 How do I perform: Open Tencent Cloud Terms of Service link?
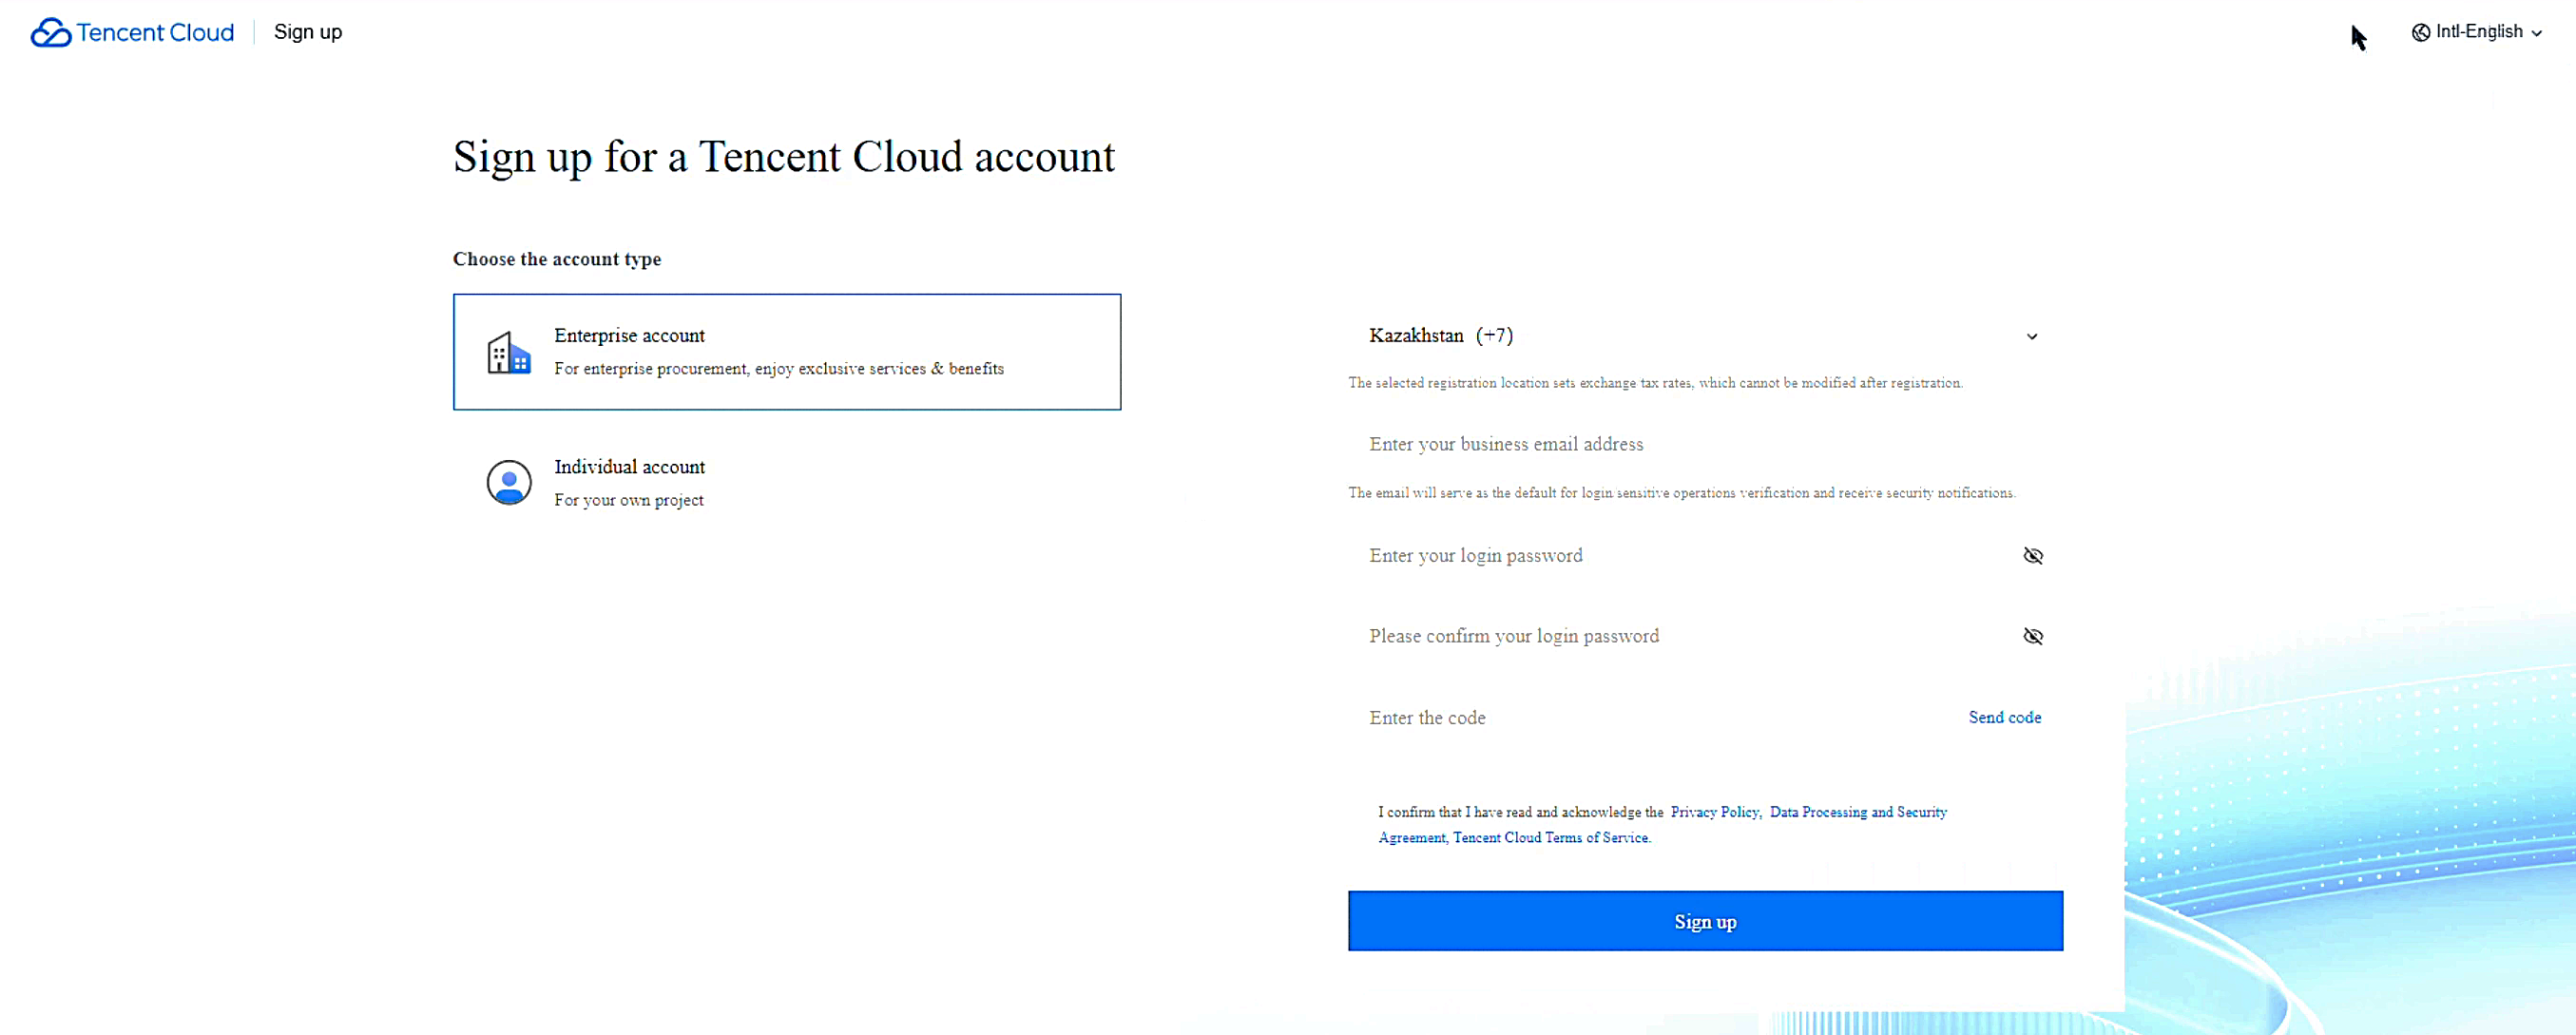click(1551, 838)
